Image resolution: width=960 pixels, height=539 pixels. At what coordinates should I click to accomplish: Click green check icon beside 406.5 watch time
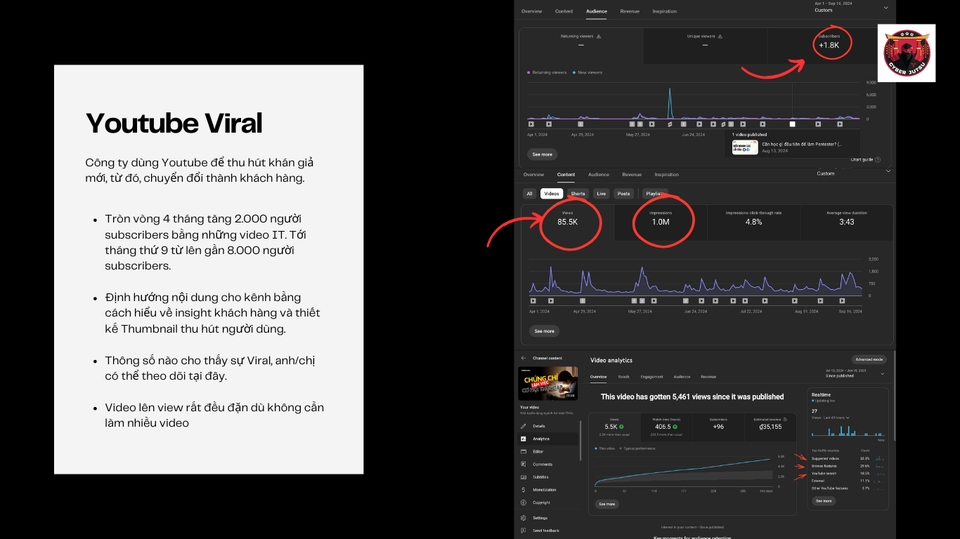(x=675, y=427)
